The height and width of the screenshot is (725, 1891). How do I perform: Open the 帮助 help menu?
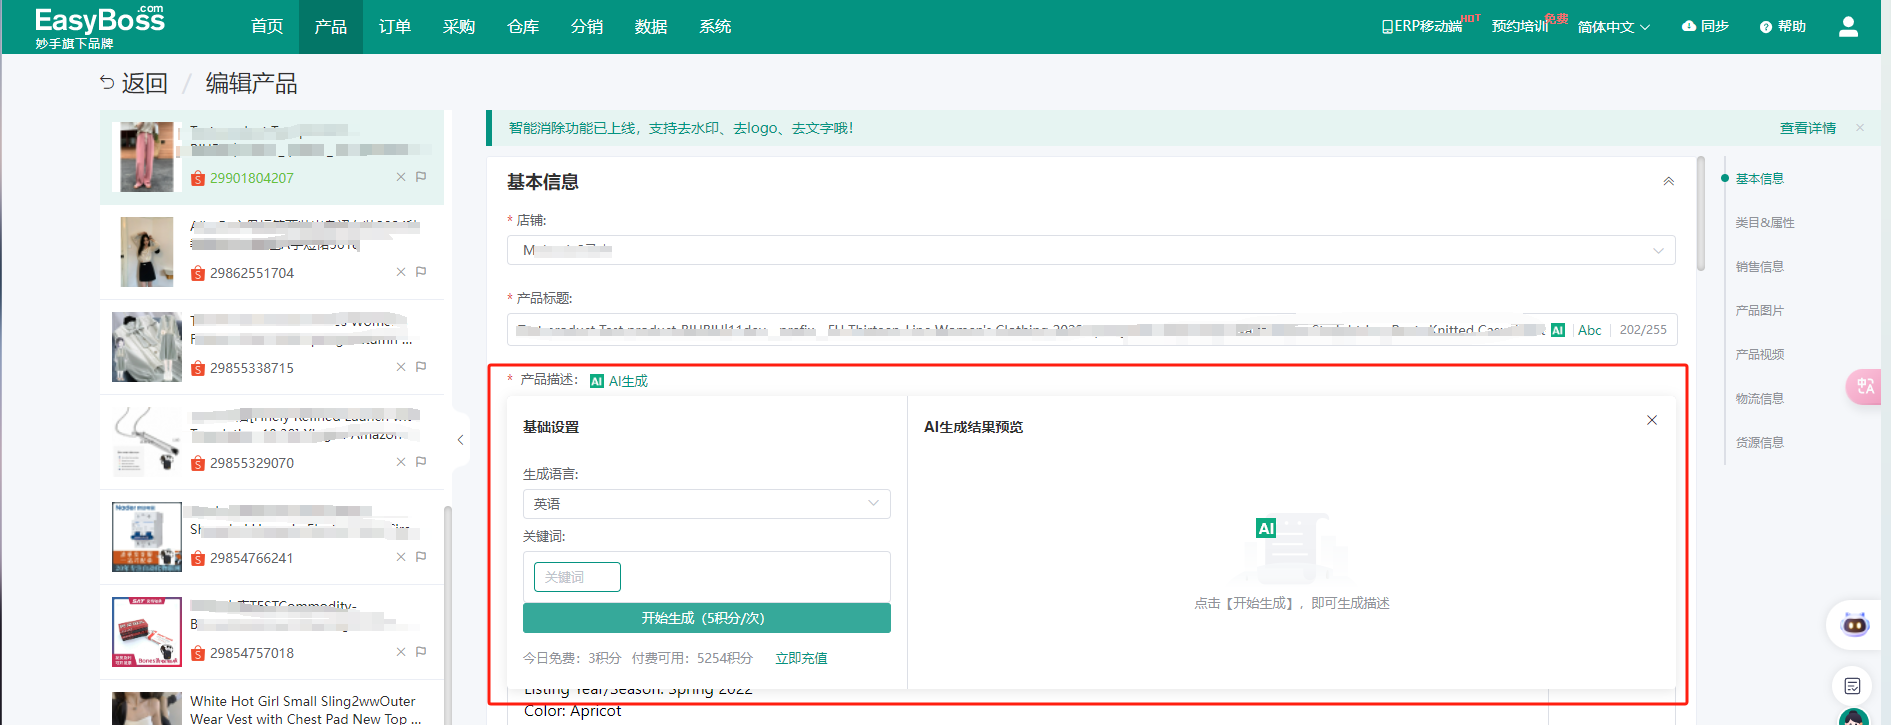1782,27
